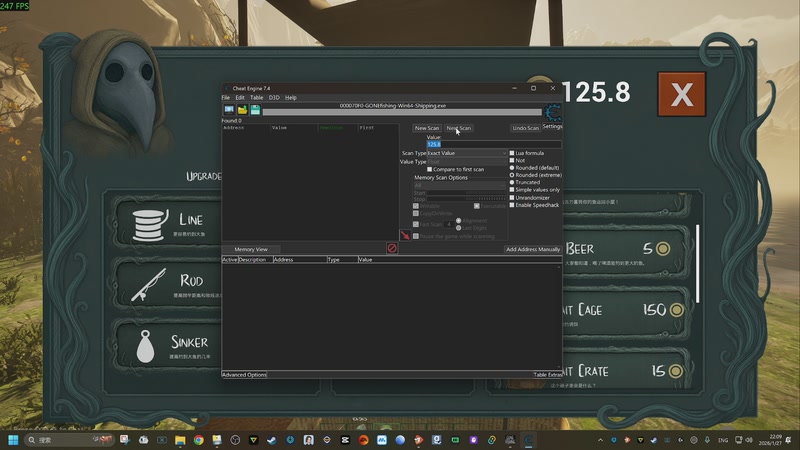
Task: Open the Table menu
Action: 257,97
